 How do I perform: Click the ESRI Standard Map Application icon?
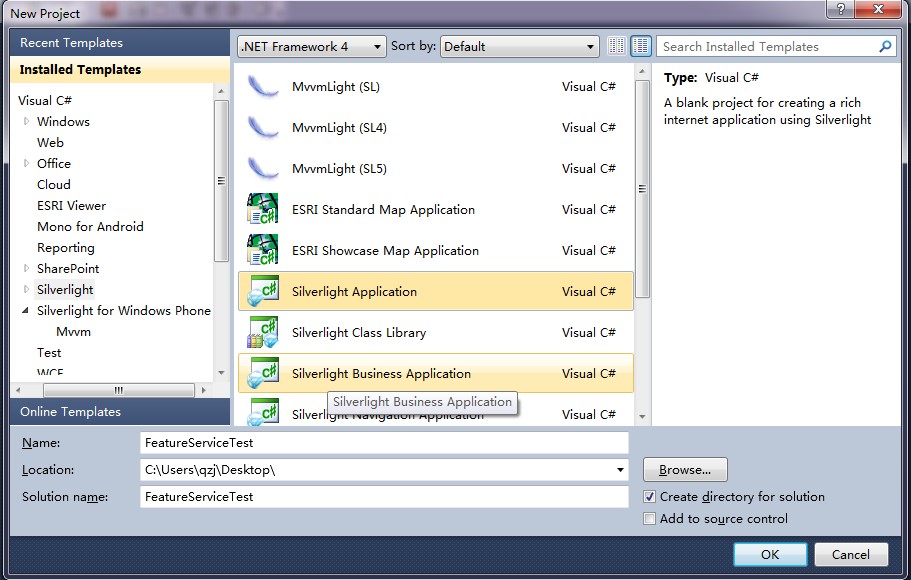(x=263, y=209)
